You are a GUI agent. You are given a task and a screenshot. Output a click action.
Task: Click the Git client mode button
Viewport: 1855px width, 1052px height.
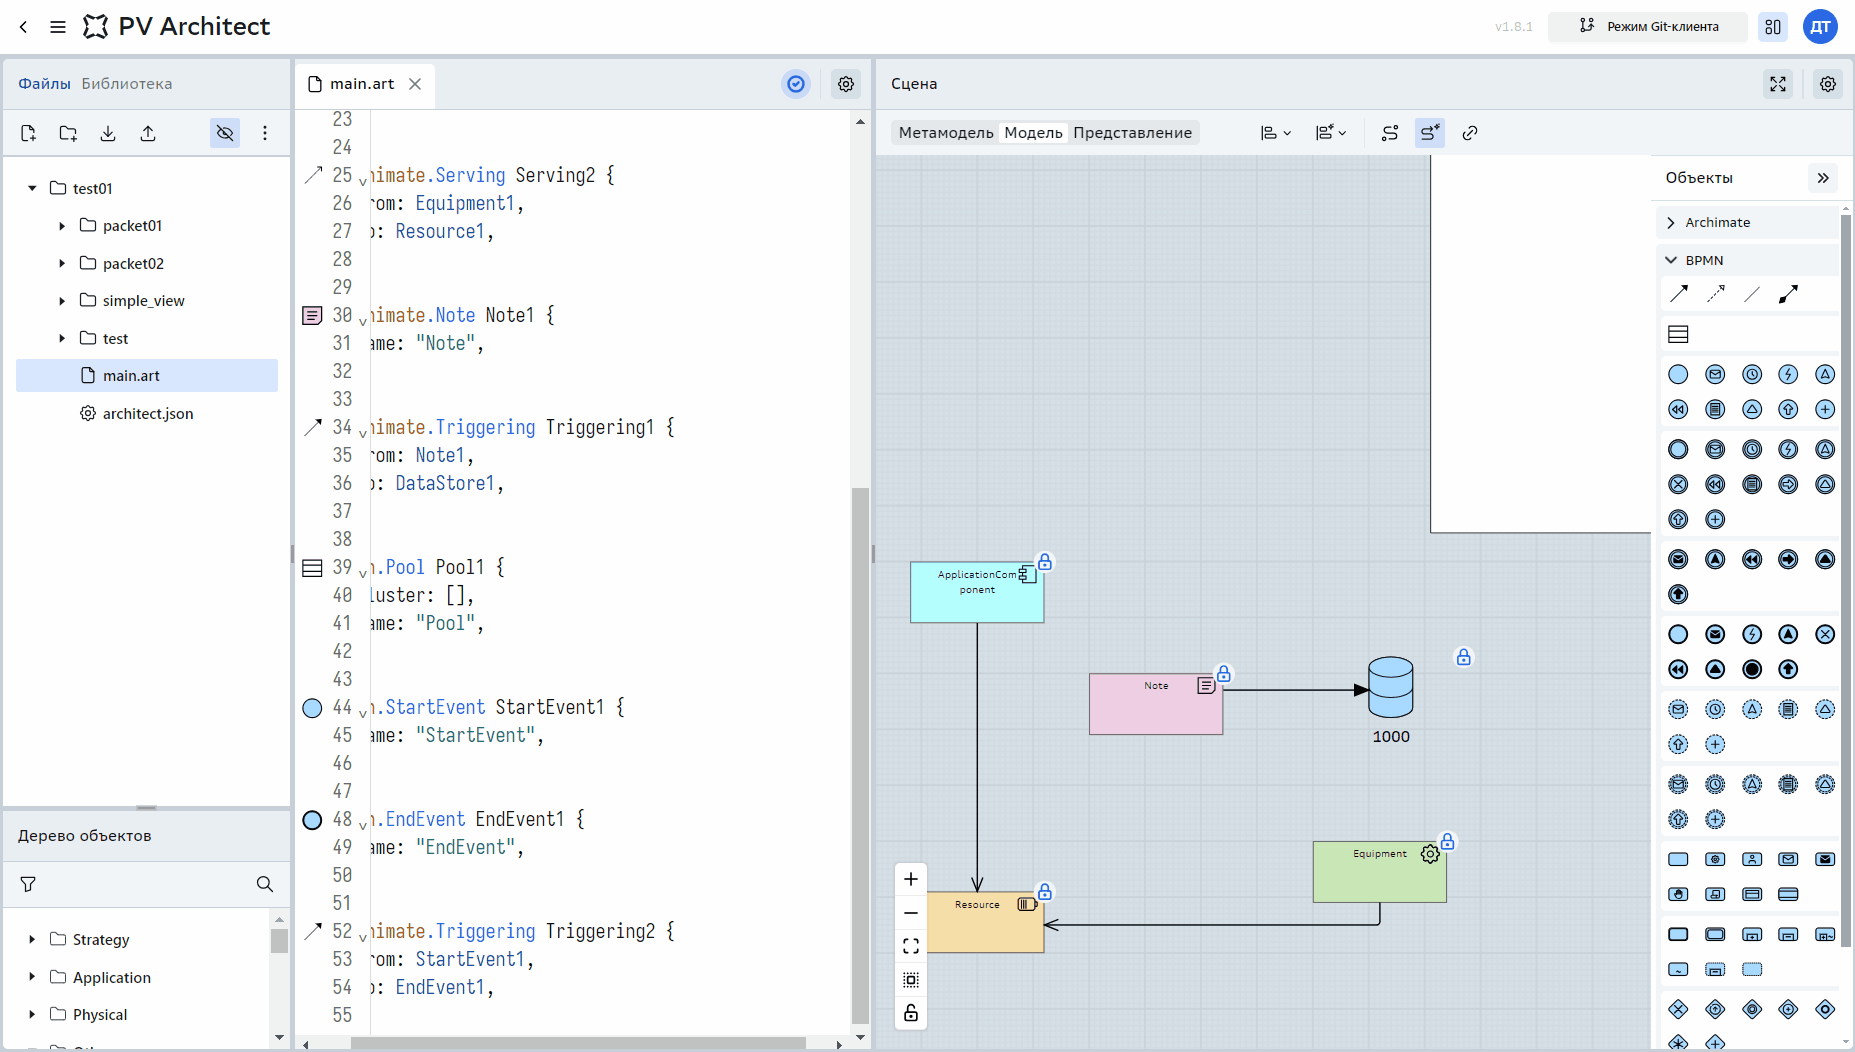(x=1648, y=27)
